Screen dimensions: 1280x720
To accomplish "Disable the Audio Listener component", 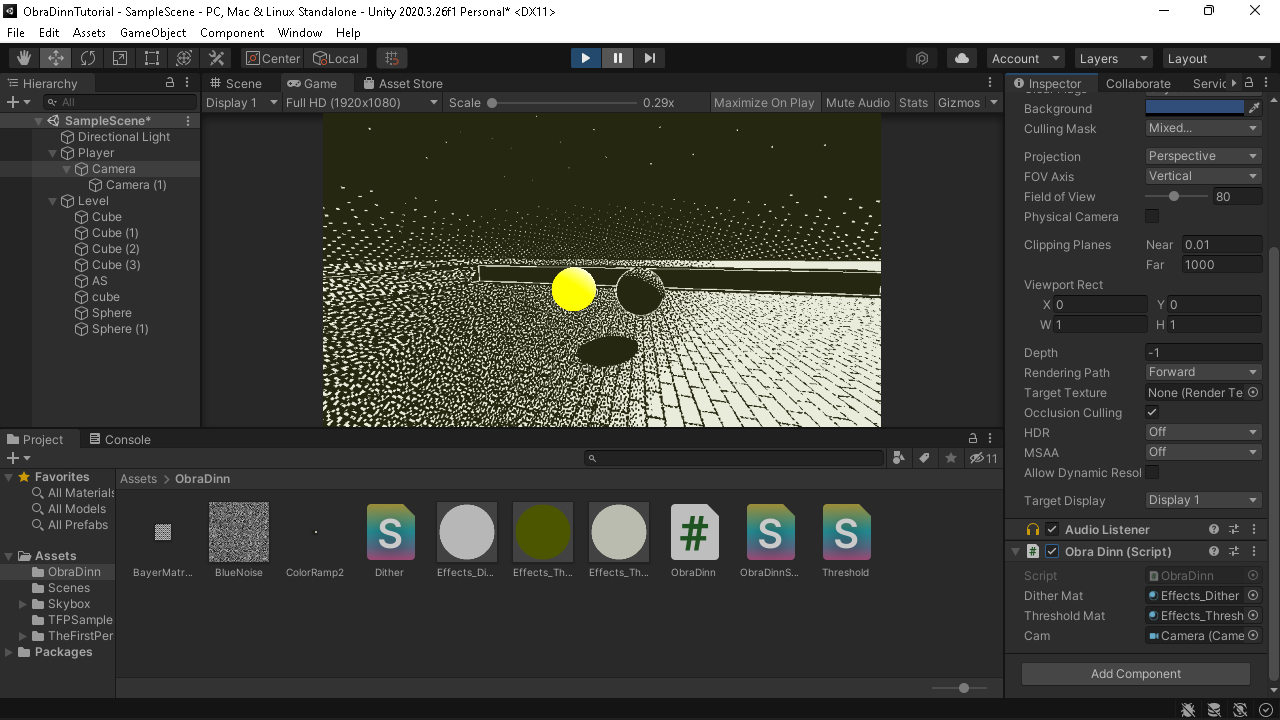I will tap(1052, 530).
